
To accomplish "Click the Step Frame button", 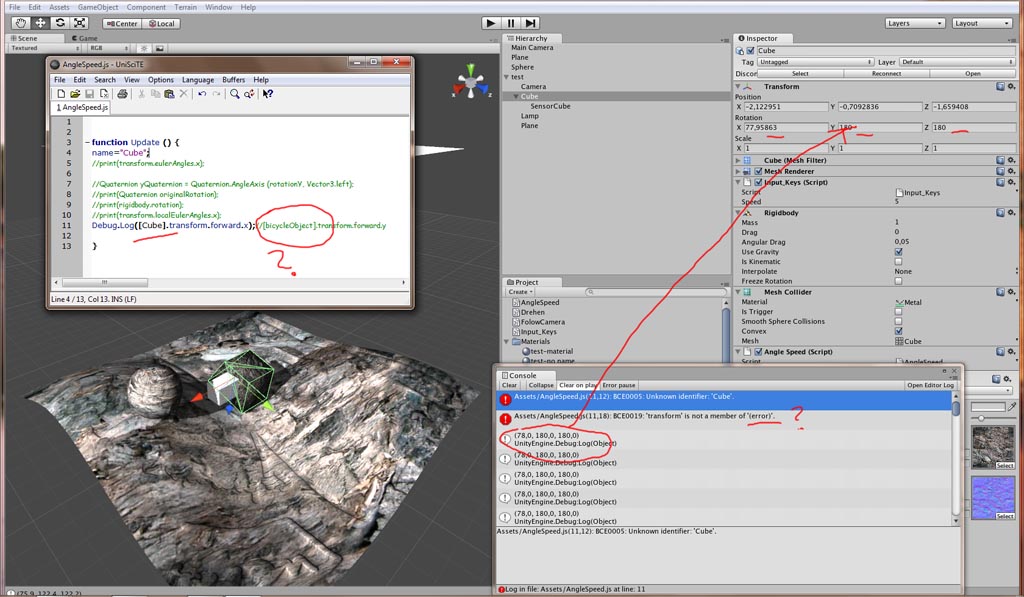I will (532, 22).
